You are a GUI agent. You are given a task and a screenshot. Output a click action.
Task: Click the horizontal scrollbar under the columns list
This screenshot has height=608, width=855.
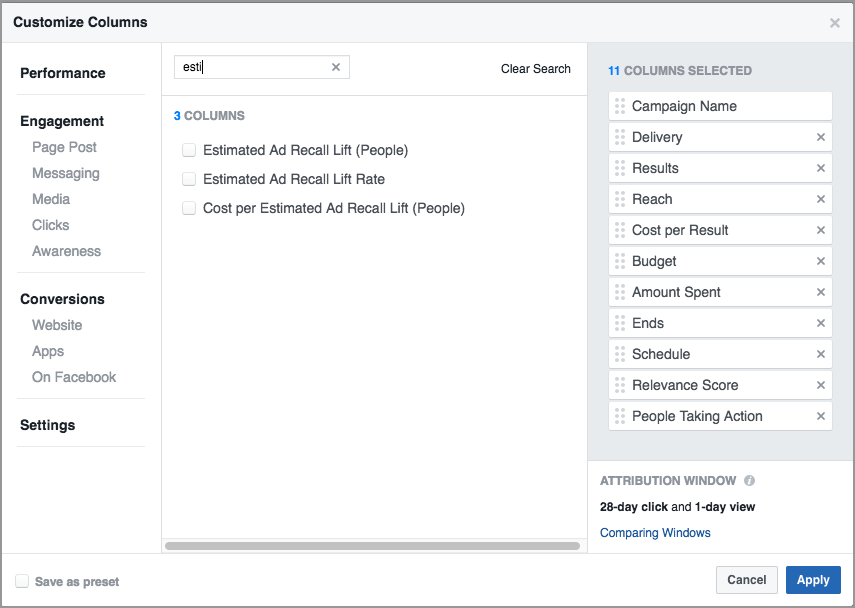point(372,546)
